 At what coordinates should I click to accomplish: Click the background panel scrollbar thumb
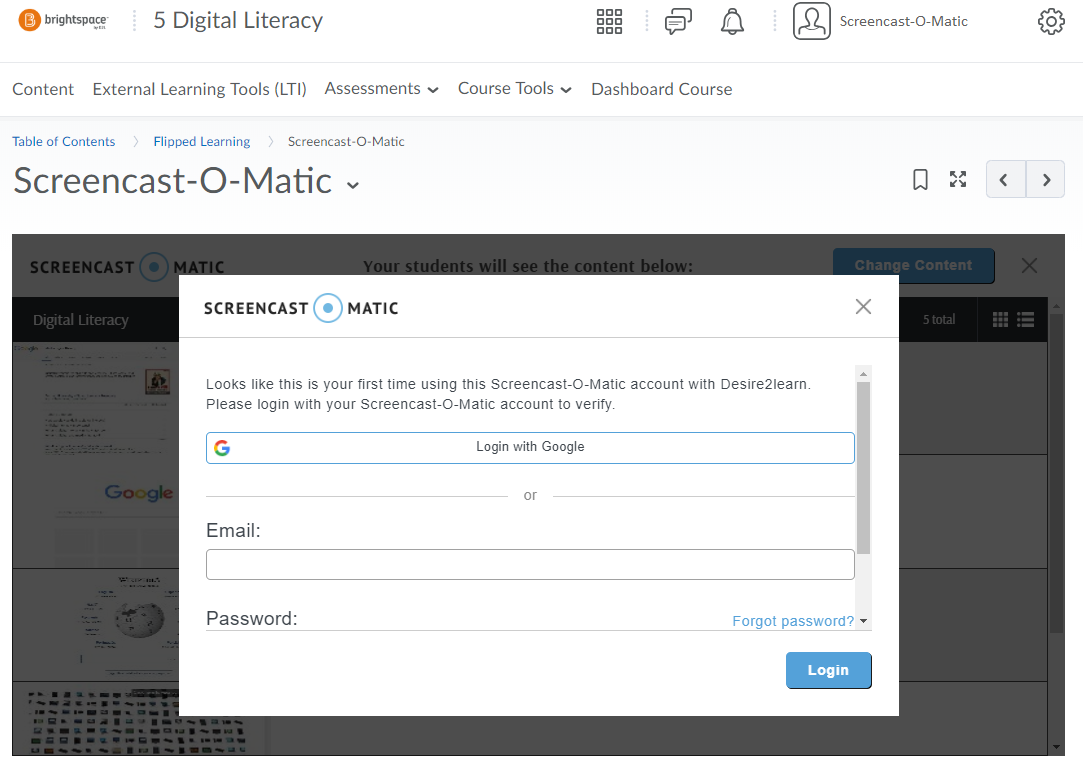(x=1056, y=473)
